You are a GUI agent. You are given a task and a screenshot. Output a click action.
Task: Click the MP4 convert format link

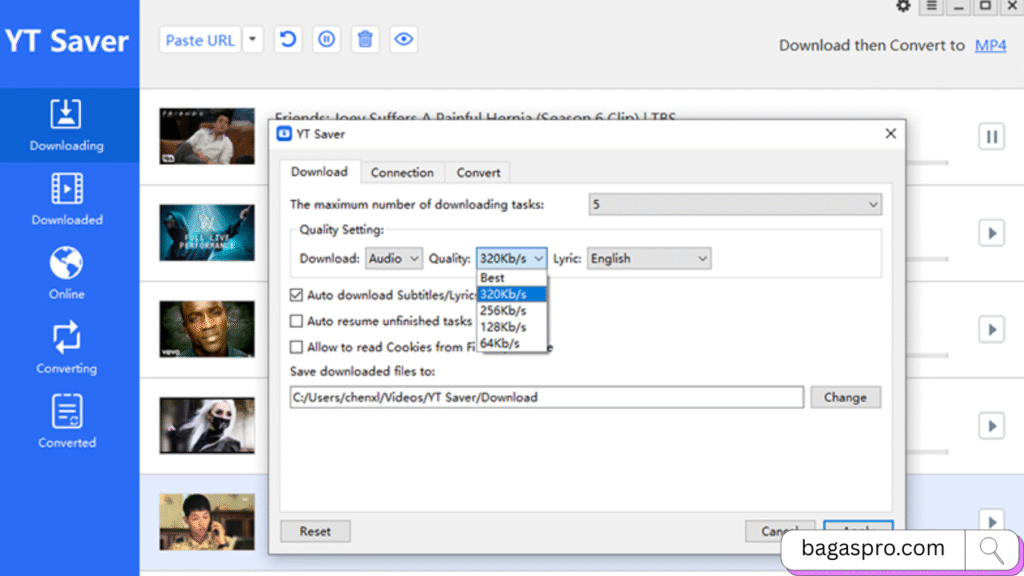coord(990,45)
